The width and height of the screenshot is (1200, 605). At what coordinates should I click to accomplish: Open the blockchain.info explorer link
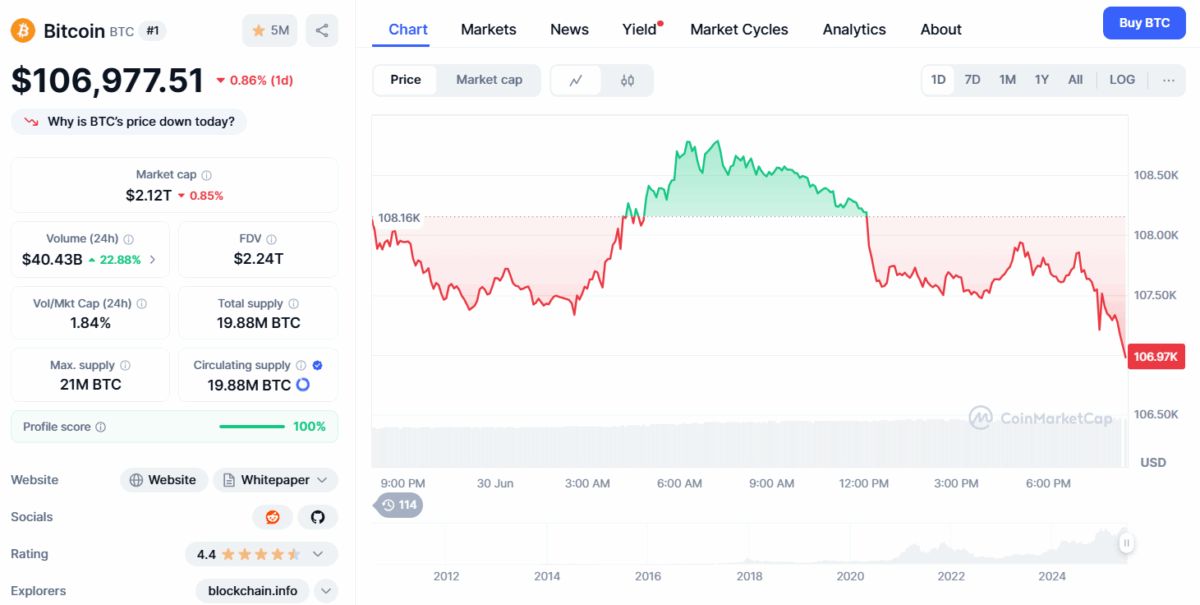coord(253,591)
